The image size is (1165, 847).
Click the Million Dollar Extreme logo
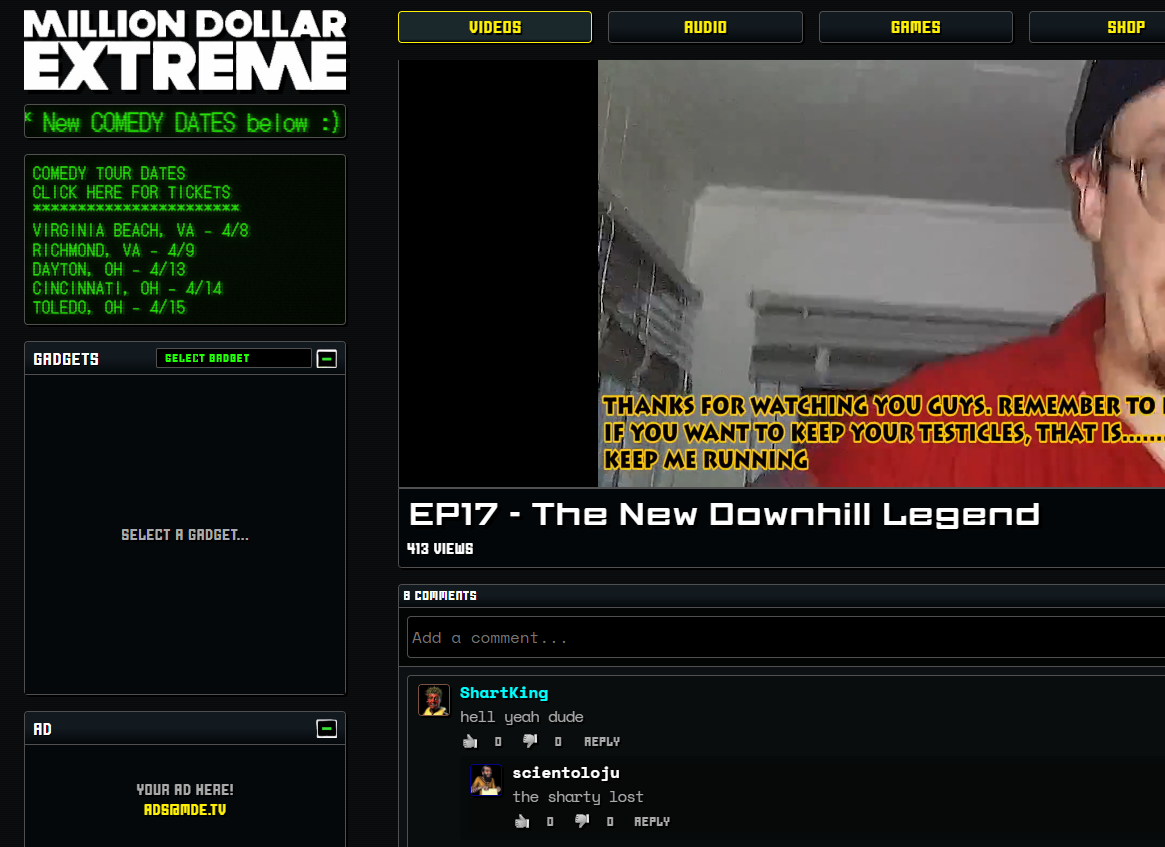[185, 51]
